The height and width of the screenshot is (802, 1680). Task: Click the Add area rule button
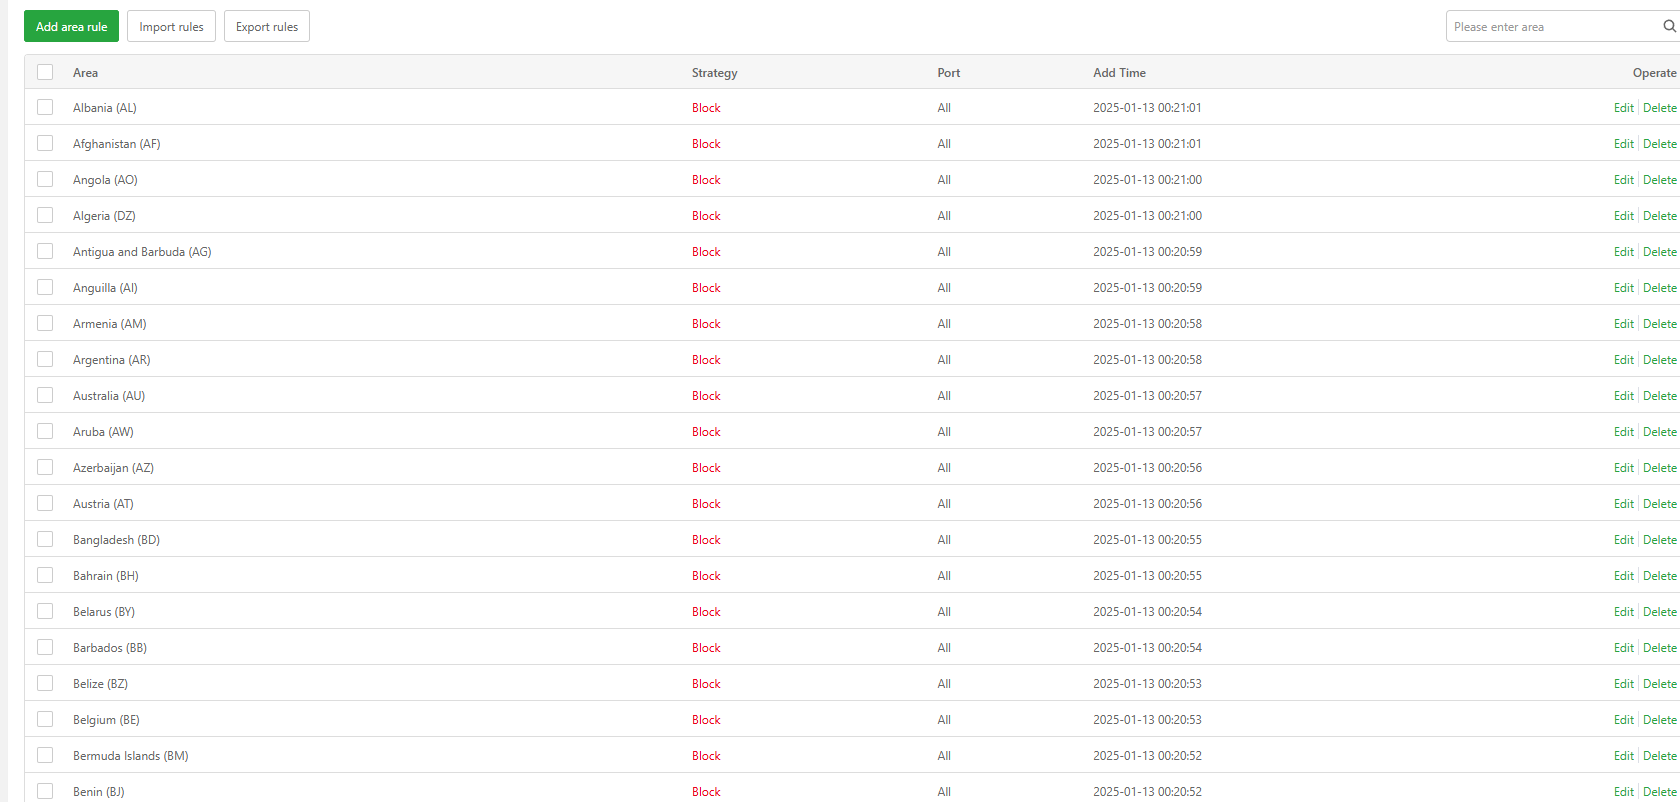click(x=71, y=27)
